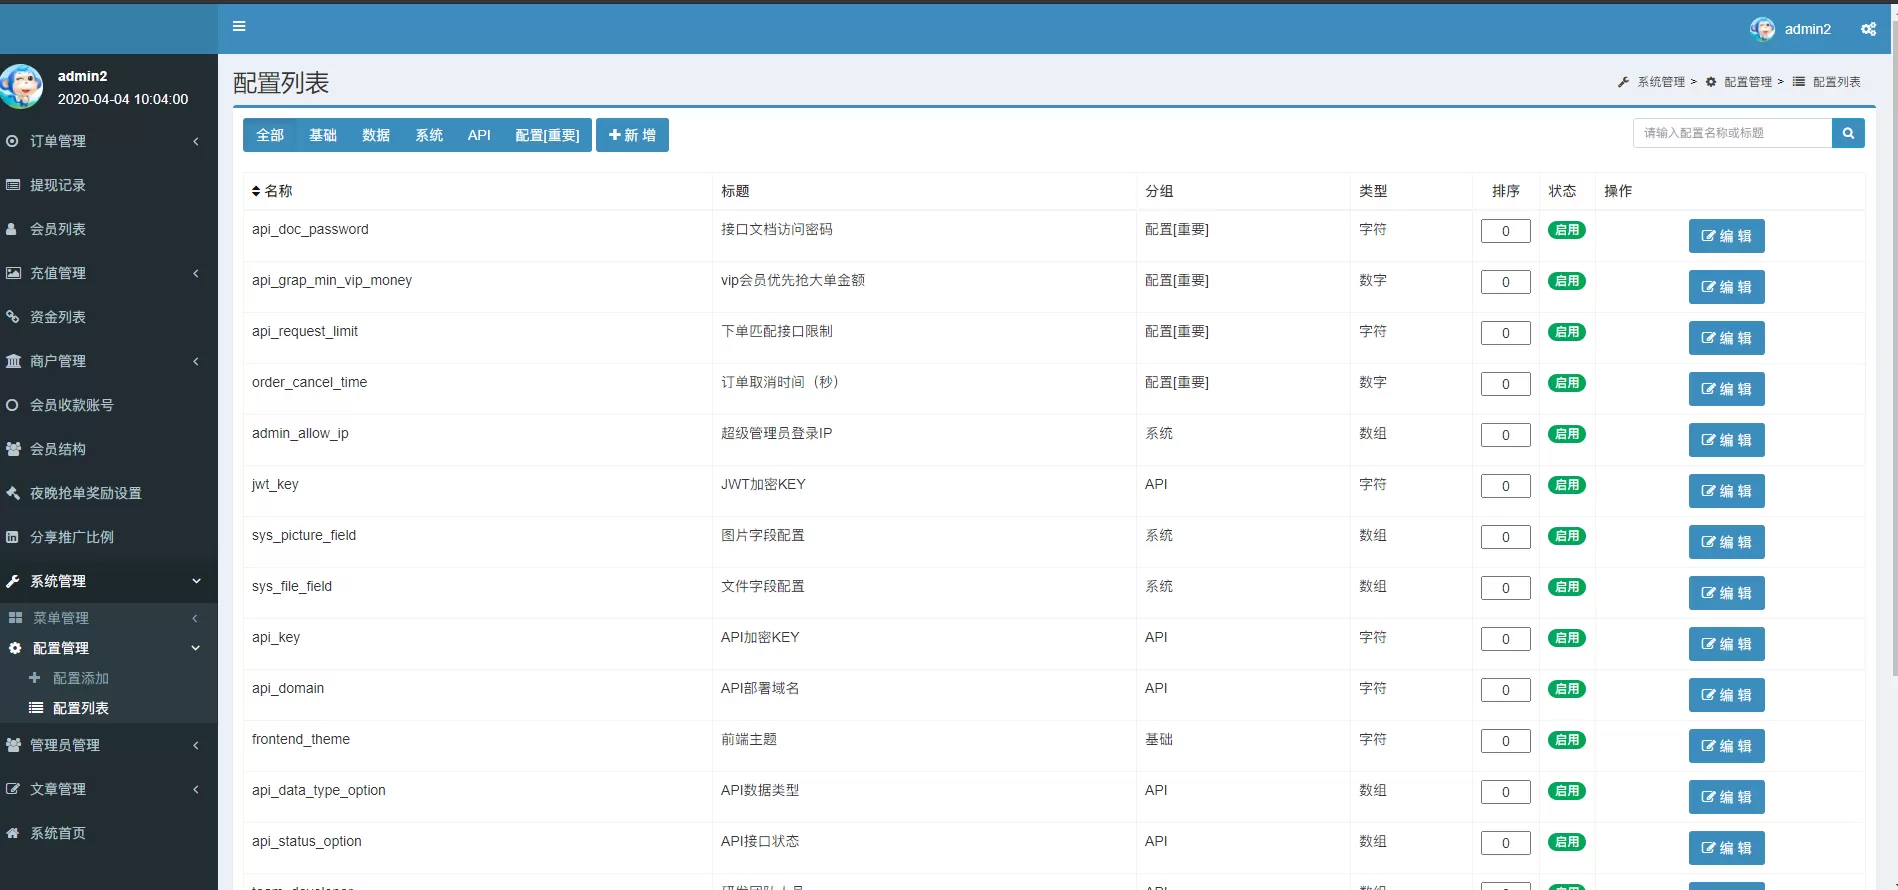Toggle 启用 status for api_doc_password
The width and height of the screenshot is (1898, 890).
pos(1566,230)
